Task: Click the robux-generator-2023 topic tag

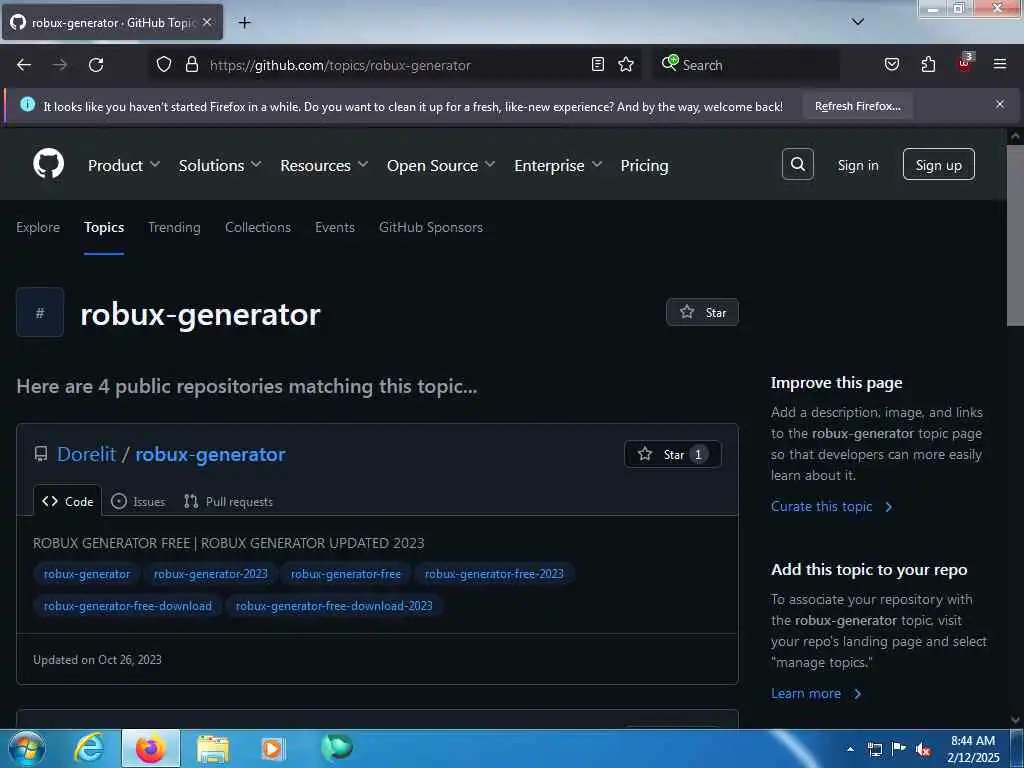Action: click(210, 573)
